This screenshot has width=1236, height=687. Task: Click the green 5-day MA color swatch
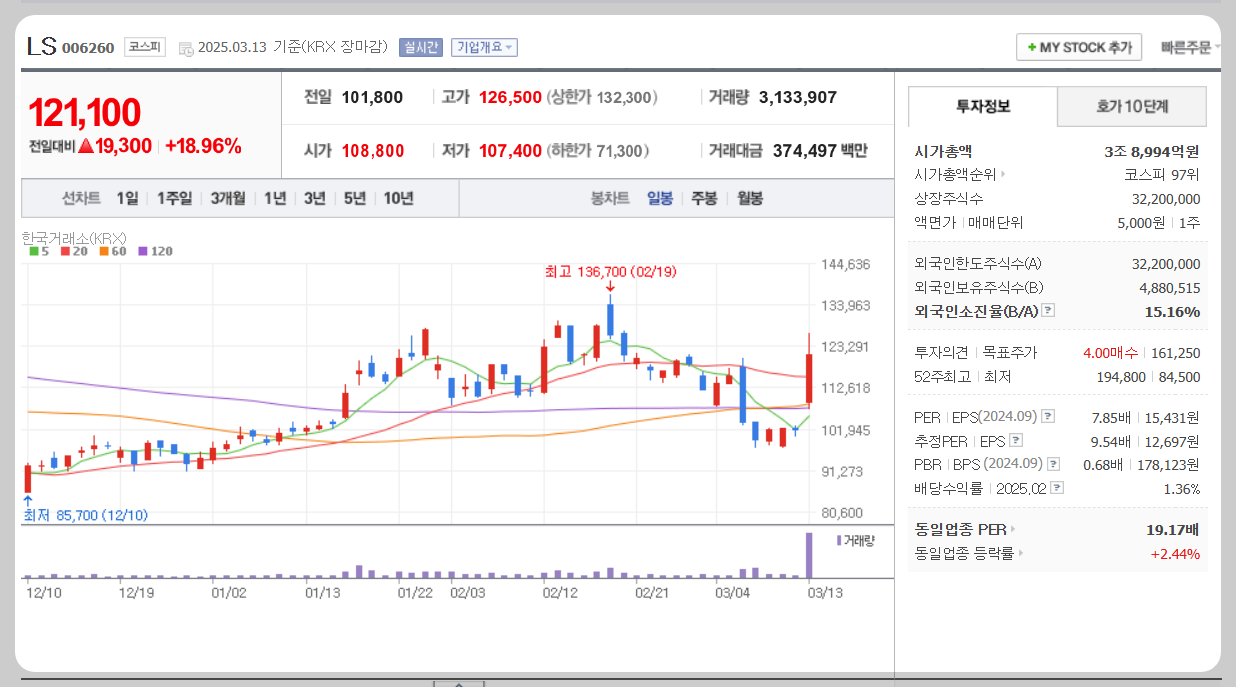coord(33,249)
